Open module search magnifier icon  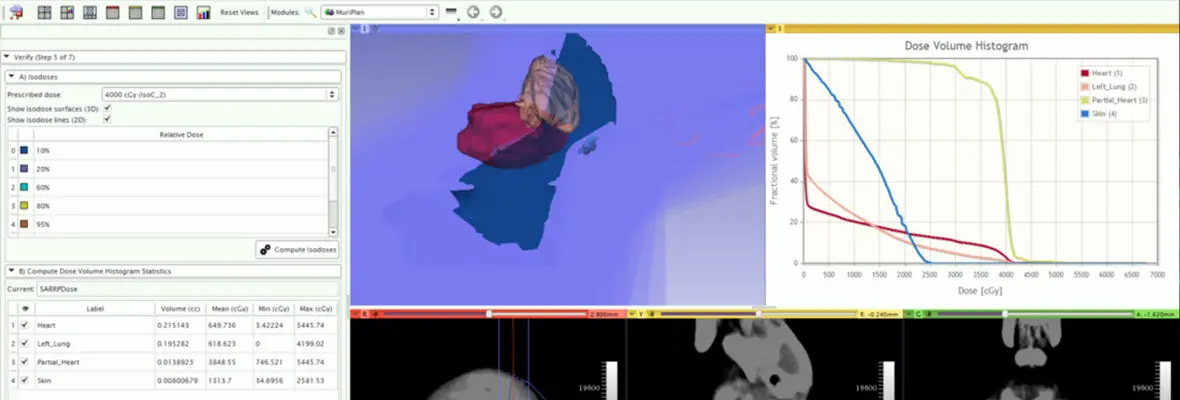coord(311,13)
